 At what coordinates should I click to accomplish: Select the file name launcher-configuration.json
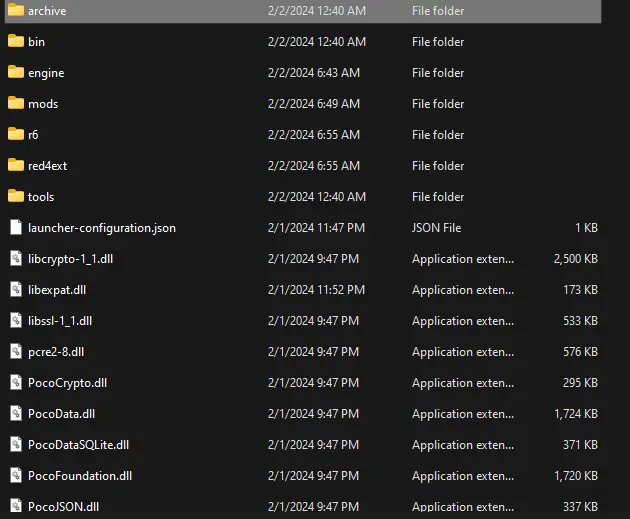(x=102, y=228)
